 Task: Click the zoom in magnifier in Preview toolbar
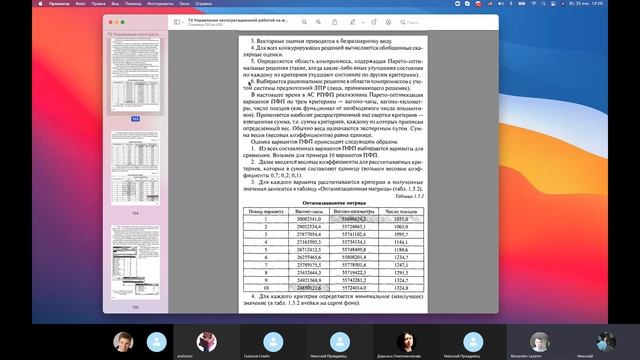coord(318,22)
